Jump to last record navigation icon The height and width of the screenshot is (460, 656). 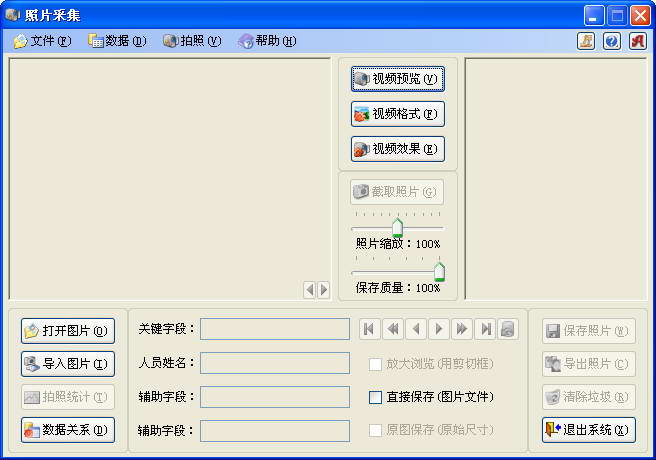coord(485,329)
